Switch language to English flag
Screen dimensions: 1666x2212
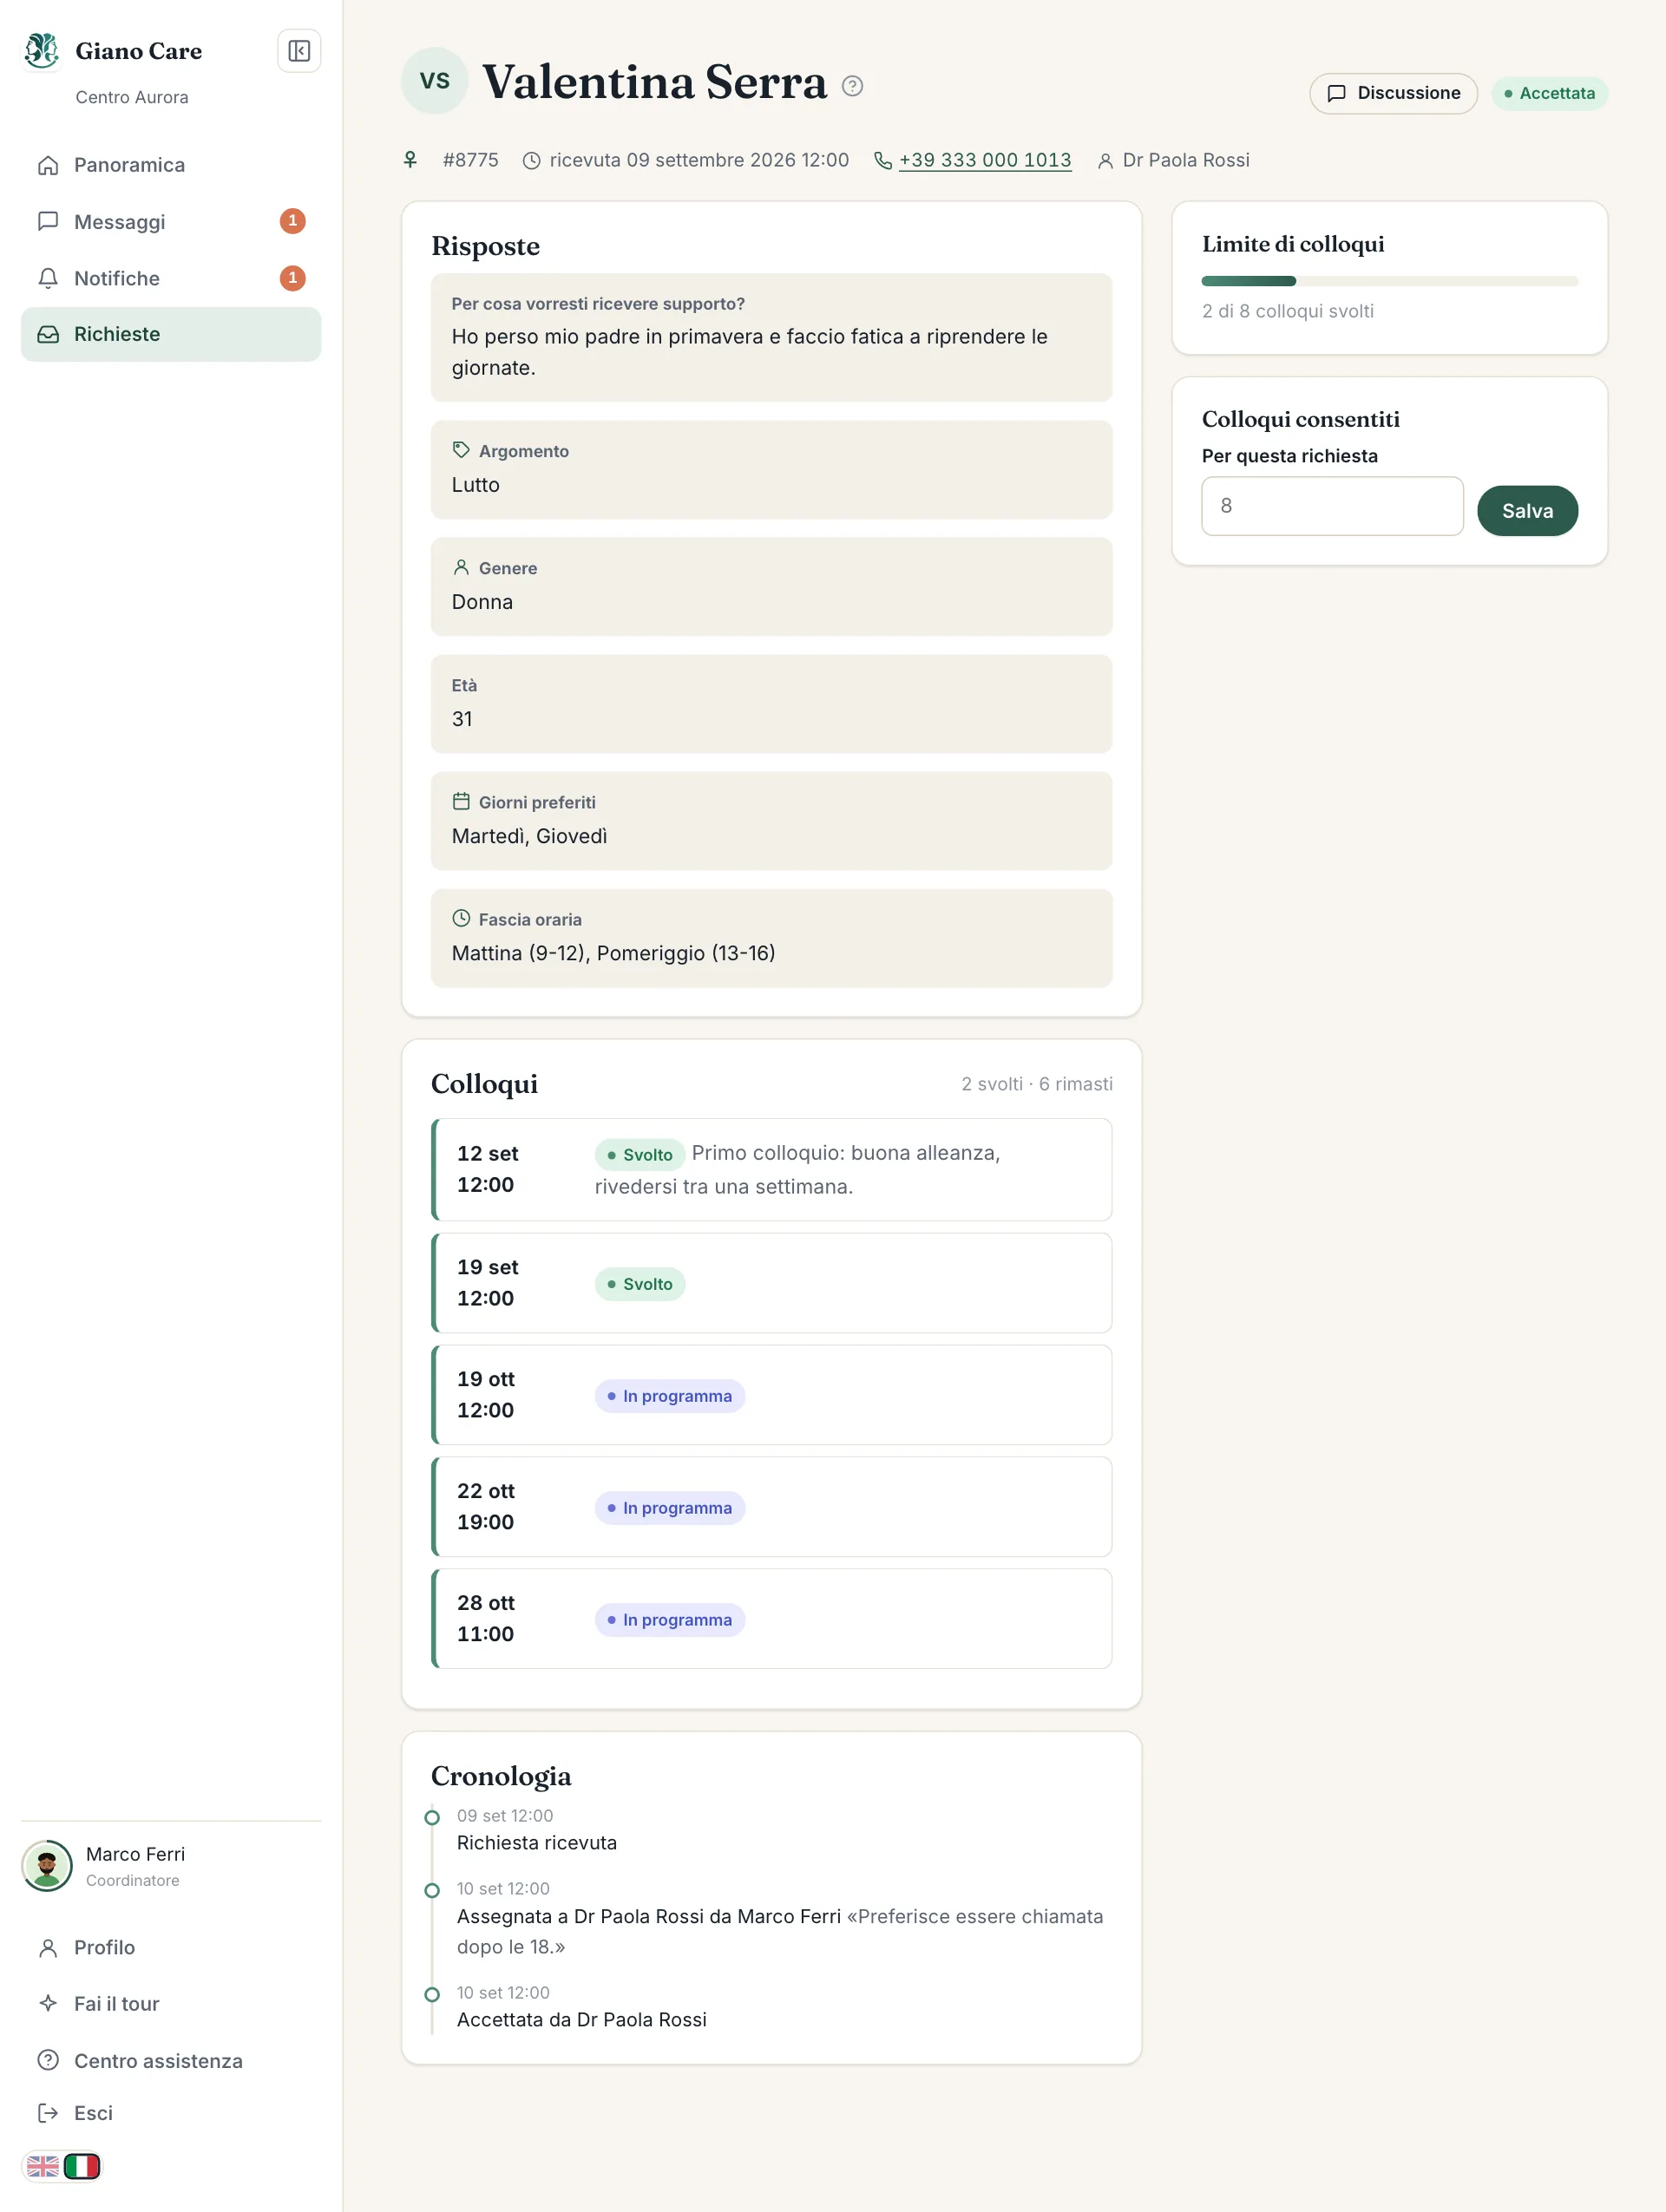[x=43, y=2167]
